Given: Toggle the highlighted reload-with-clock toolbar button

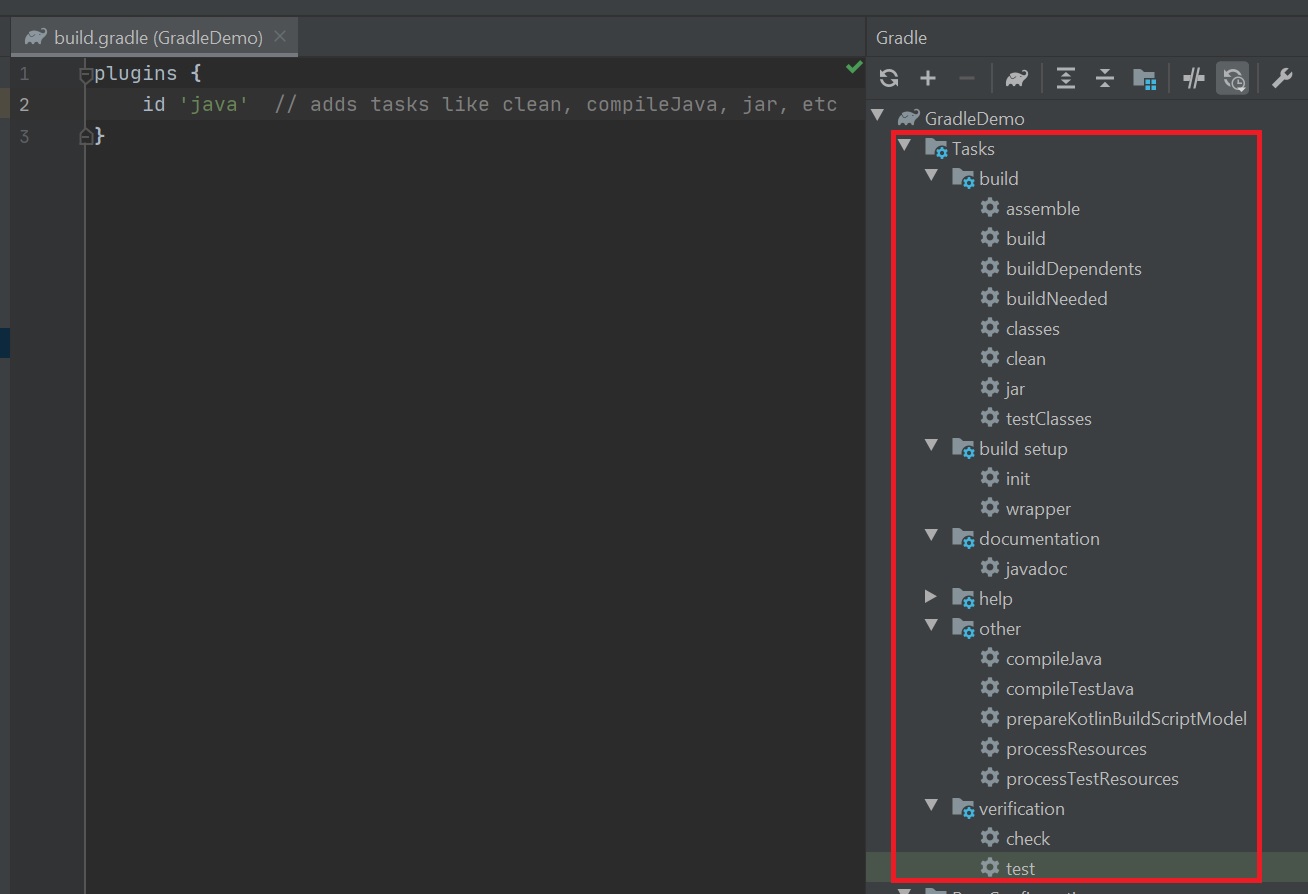Looking at the screenshot, I should (x=1233, y=79).
